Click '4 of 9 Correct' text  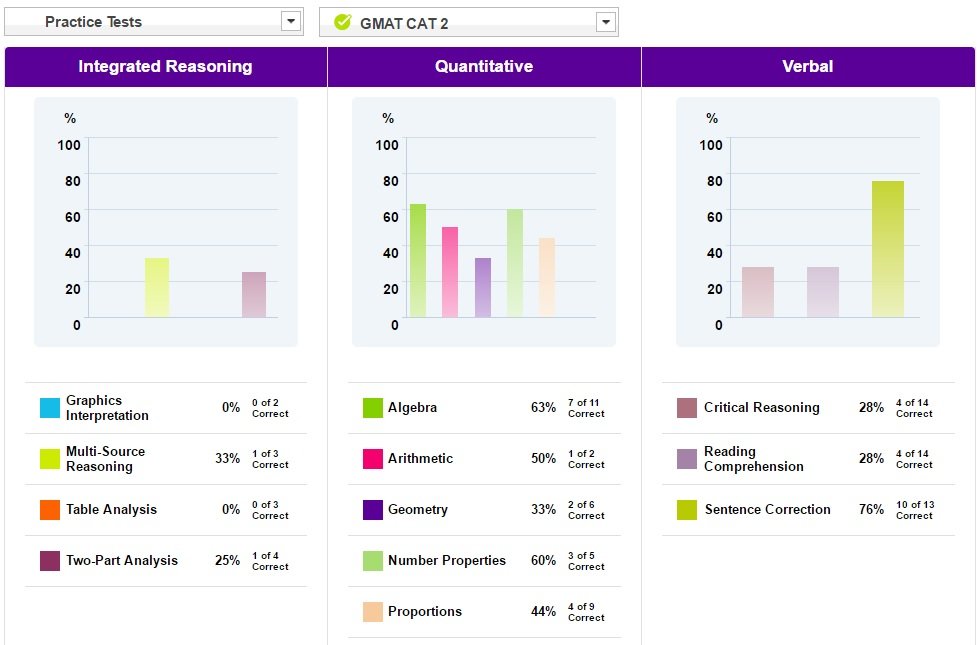coord(586,613)
